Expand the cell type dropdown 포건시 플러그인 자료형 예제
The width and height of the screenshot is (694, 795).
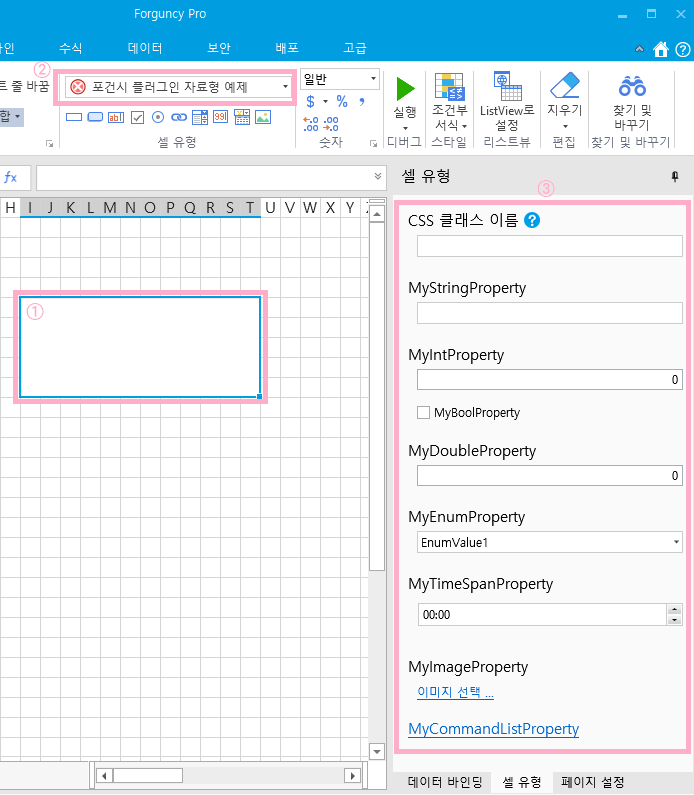click(285, 87)
